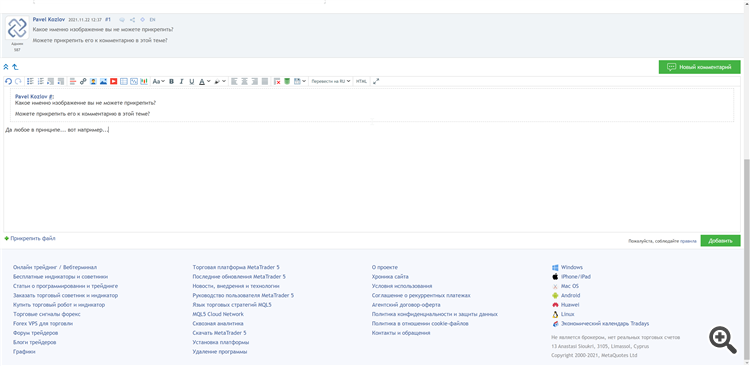
Task: Translate the comment with the EN link
Action: point(152,20)
